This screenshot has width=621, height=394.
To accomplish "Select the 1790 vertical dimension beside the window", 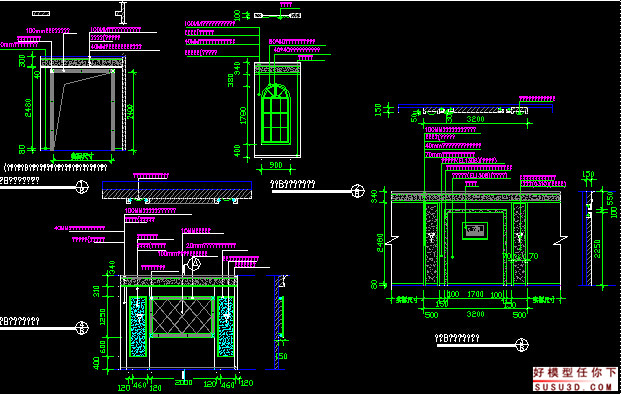I will click(x=243, y=115).
